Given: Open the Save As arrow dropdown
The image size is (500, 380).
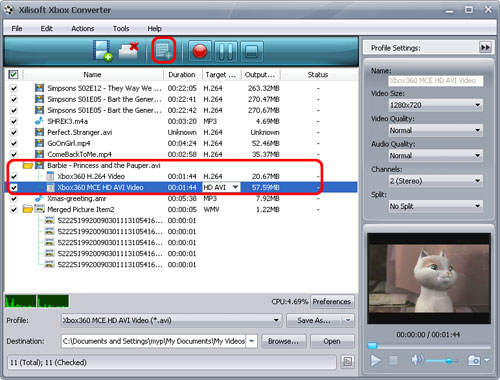Looking at the screenshot, I should click(348, 320).
